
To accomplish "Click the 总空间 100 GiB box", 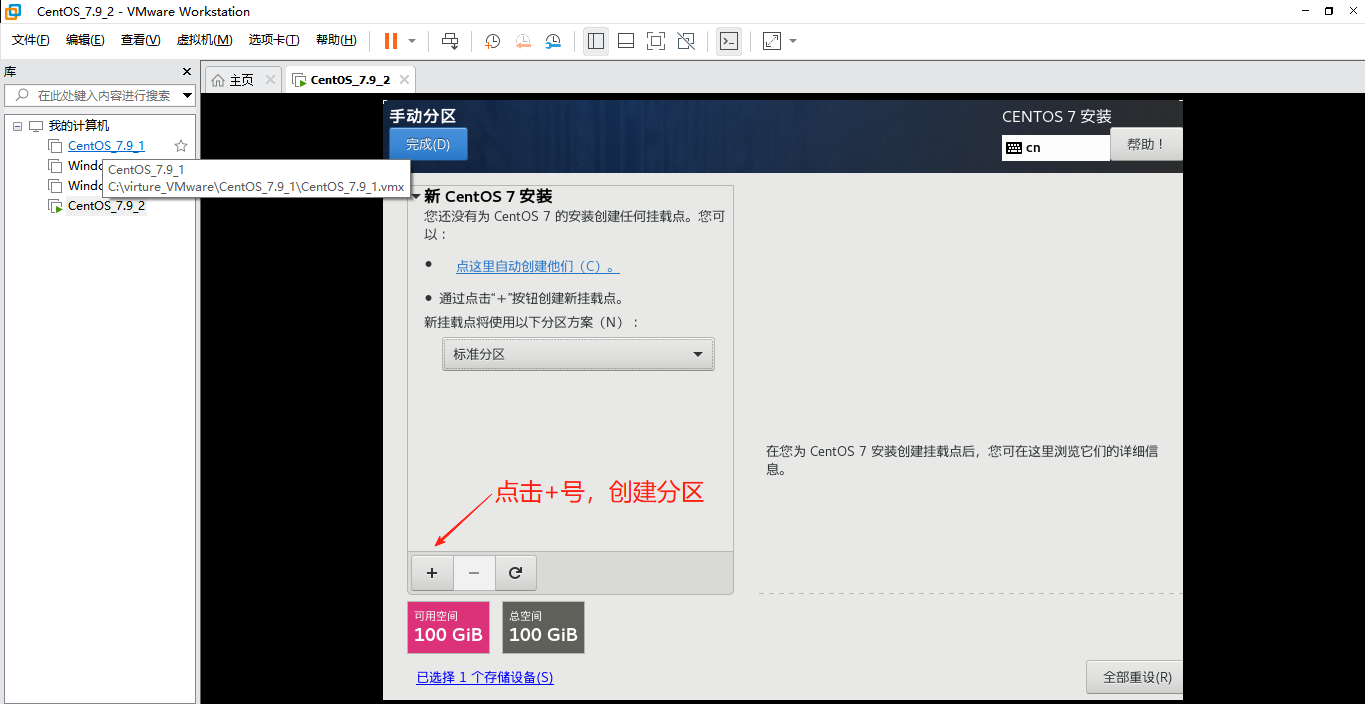I will [x=543, y=627].
